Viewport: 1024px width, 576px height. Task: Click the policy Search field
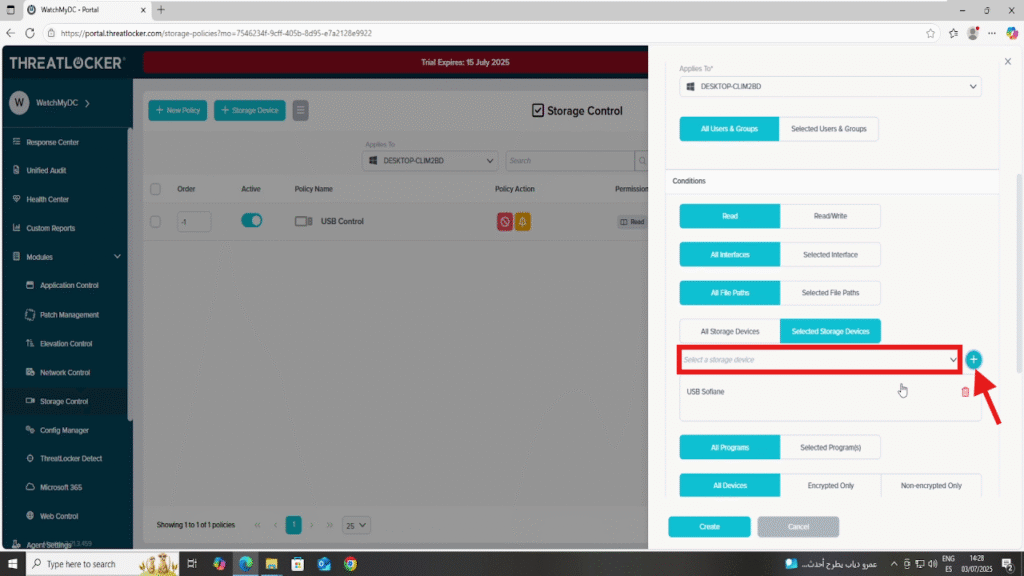(x=569, y=161)
